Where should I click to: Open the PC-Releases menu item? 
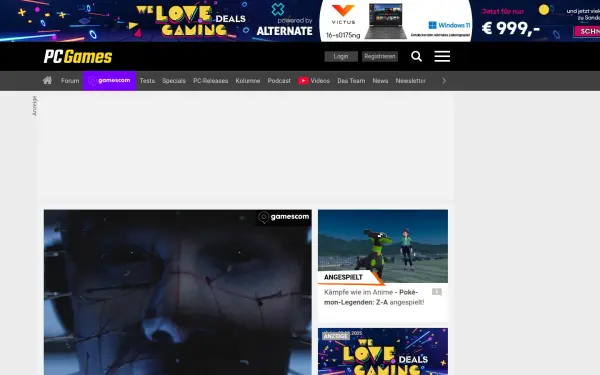210,81
